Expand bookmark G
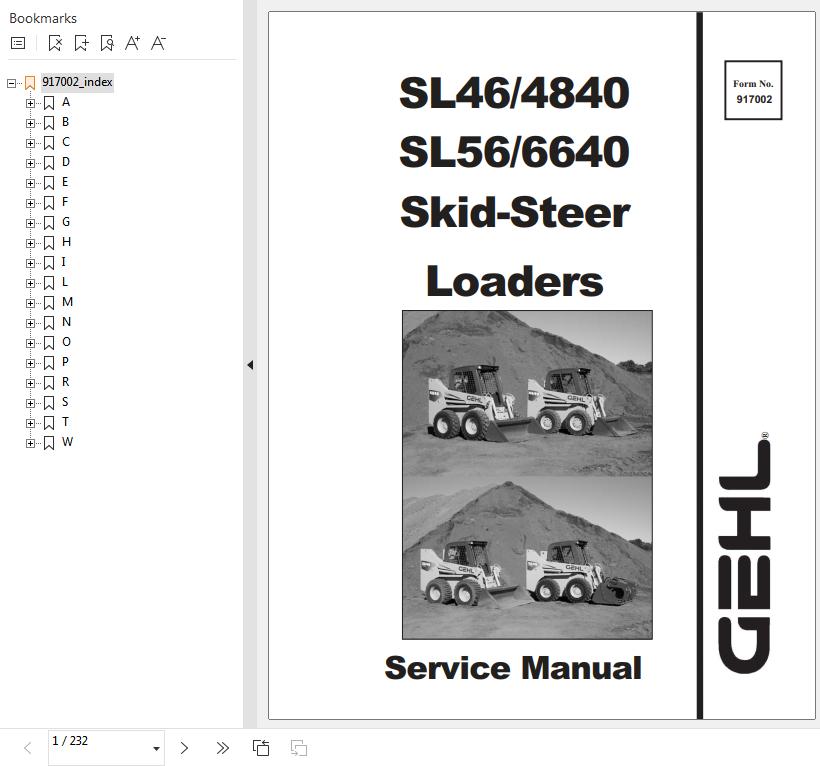Screen dimensions: 820x766 click(30, 223)
